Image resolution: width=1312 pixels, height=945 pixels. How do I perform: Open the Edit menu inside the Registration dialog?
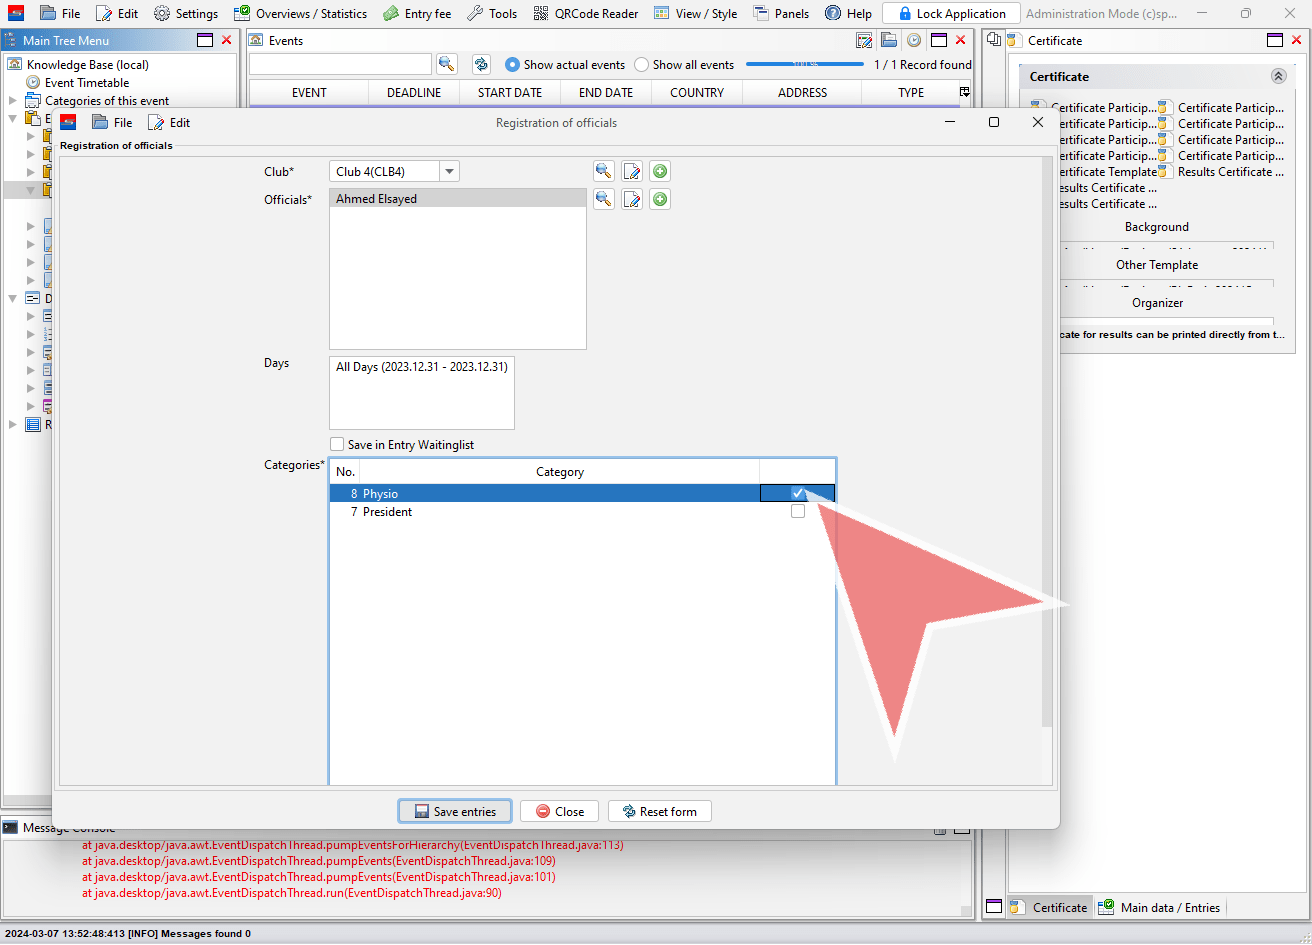(x=168, y=122)
